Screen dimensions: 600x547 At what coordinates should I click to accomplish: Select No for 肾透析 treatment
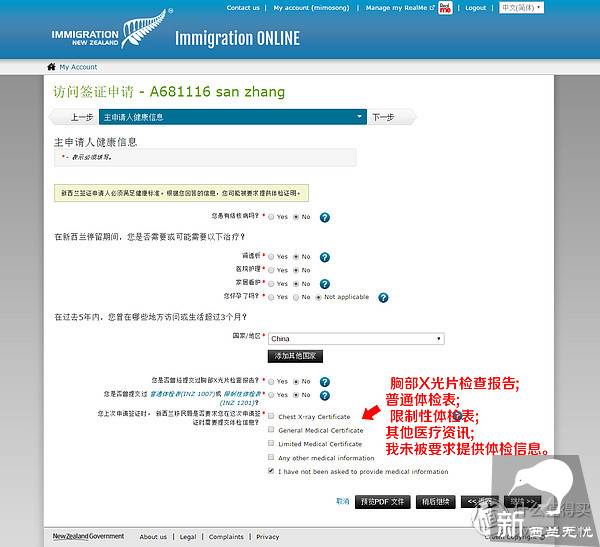coord(296,257)
